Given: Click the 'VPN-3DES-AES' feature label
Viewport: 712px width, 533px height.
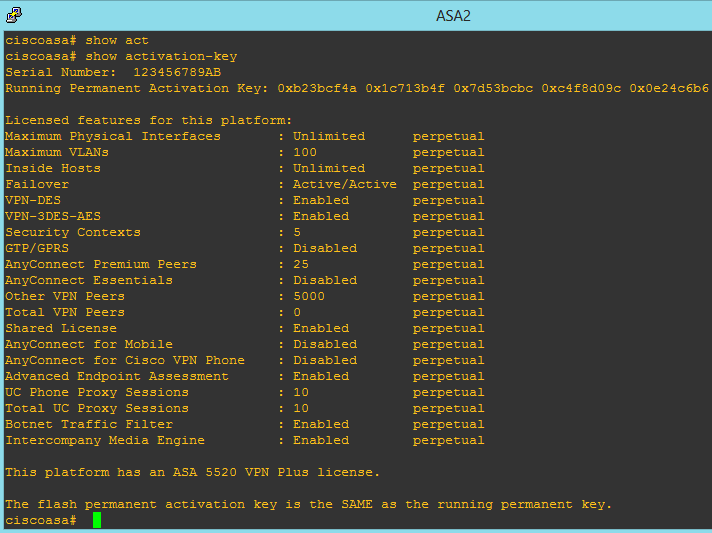Looking at the screenshot, I should coord(53,216).
